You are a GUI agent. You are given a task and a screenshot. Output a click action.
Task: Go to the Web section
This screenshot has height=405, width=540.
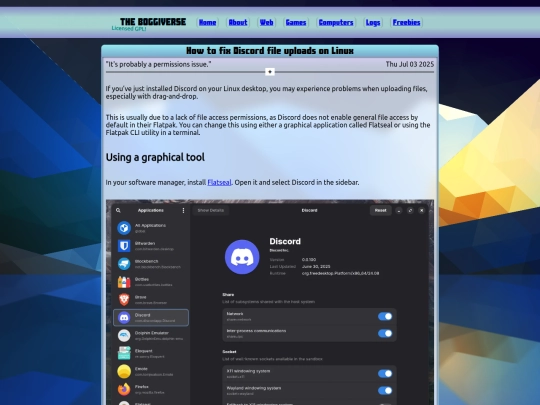(267, 22)
